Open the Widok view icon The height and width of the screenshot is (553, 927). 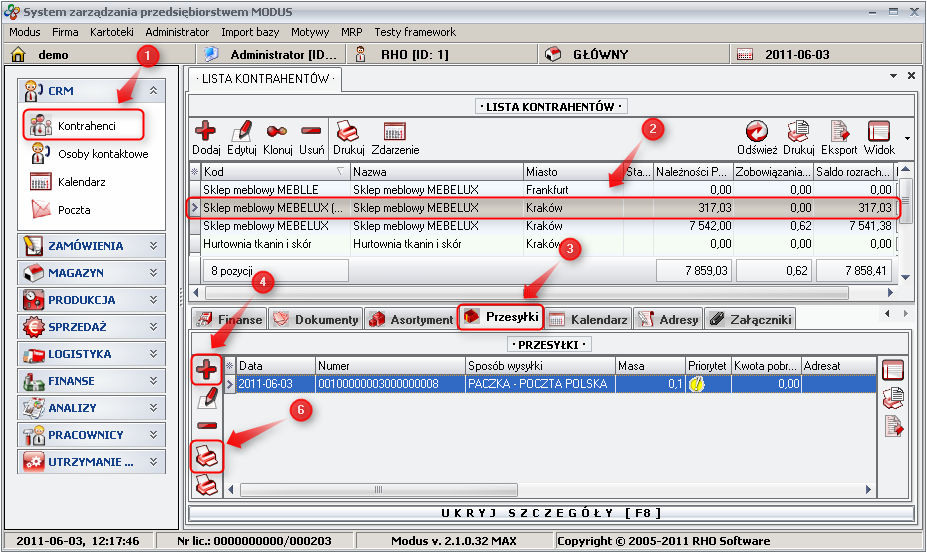tap(879, 132)
